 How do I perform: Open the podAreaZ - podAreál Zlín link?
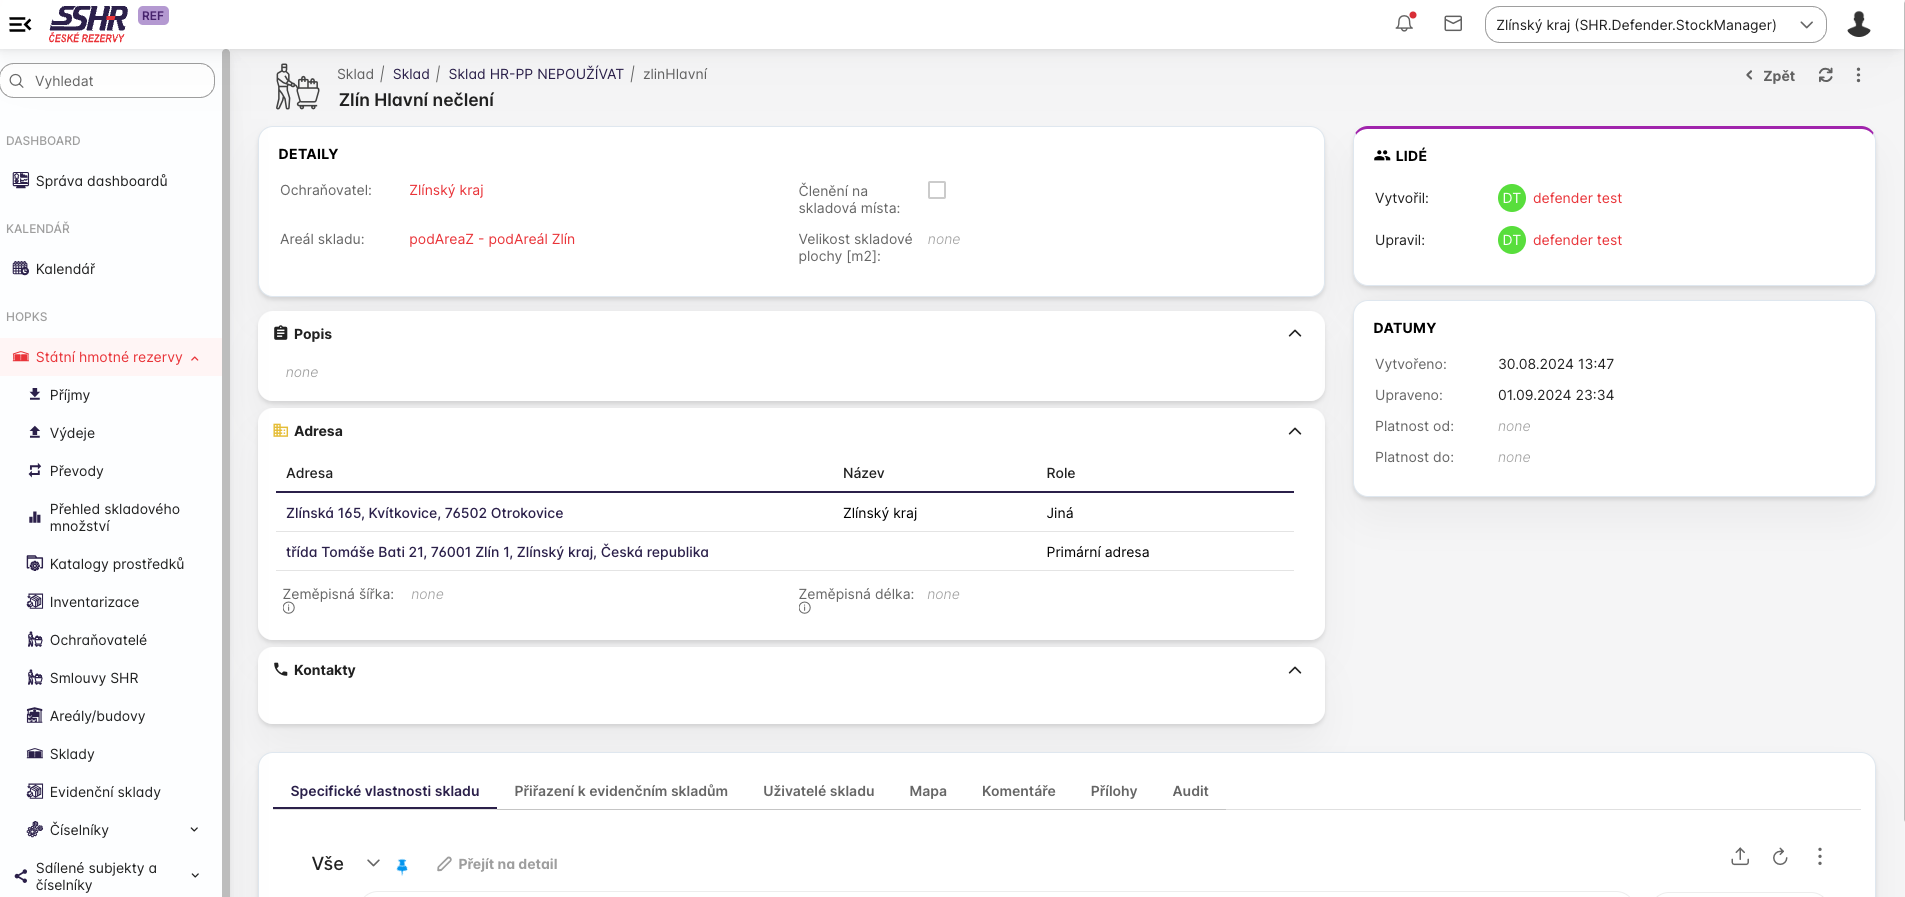pos(492,239)
